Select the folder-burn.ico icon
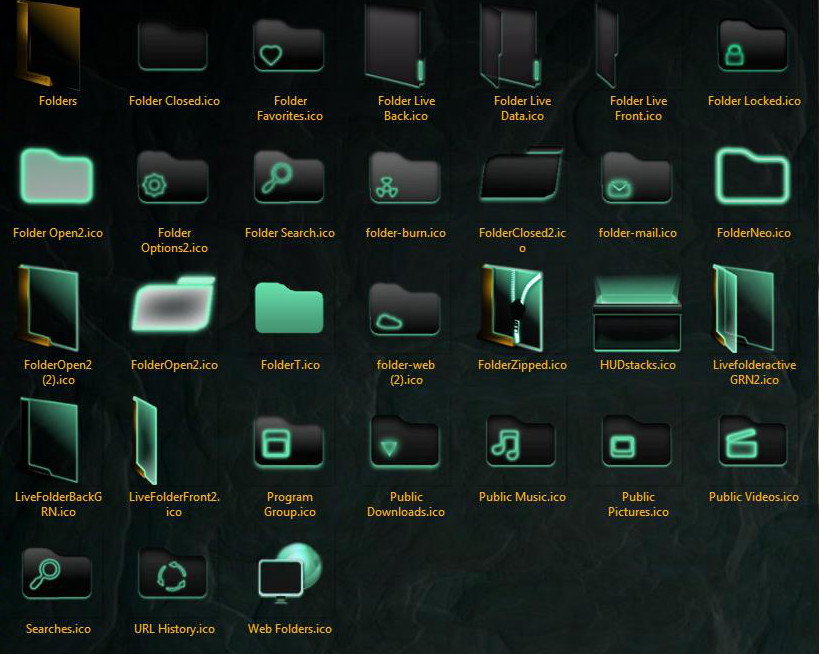819x654 pixels. point(405,178)
